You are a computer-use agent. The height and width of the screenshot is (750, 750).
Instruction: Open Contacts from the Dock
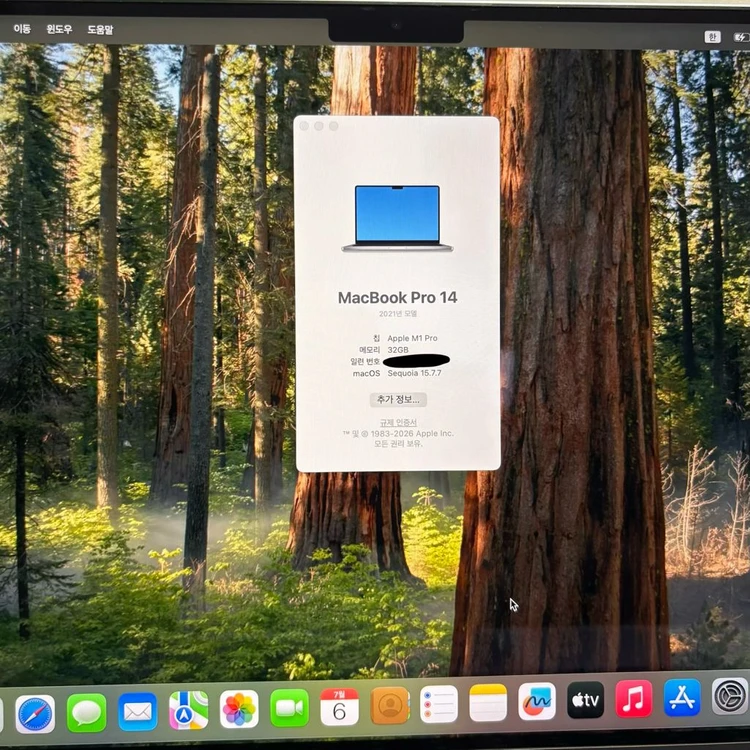click(390, 706)
